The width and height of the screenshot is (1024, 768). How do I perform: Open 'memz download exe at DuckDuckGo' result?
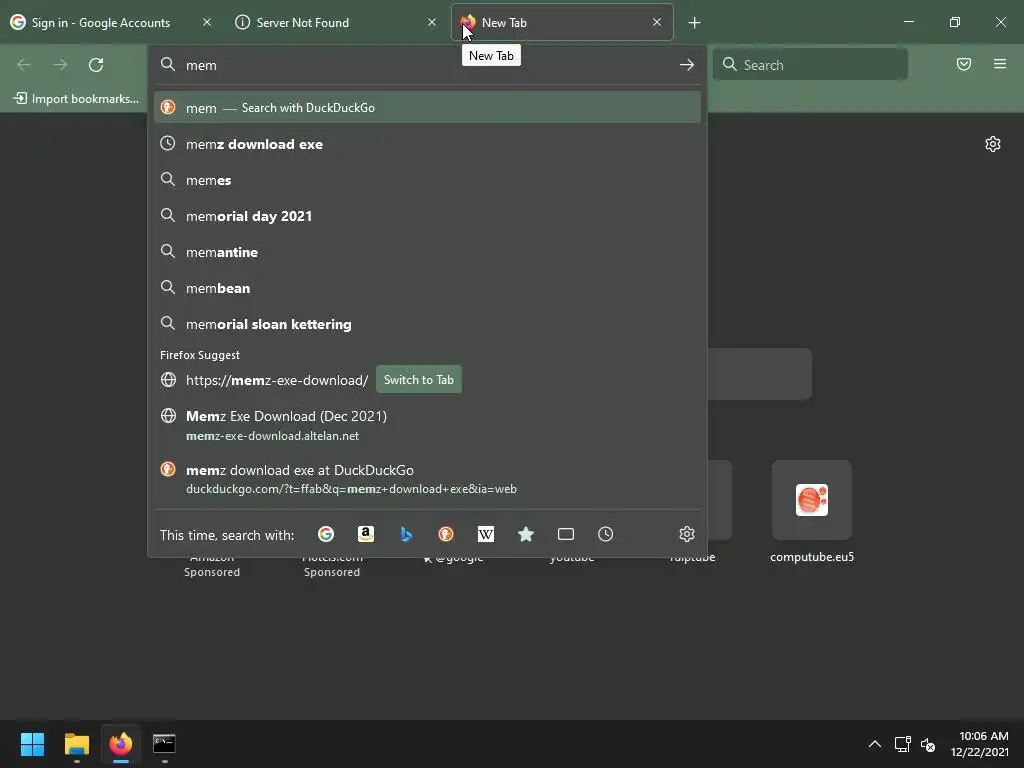(427, 479)
